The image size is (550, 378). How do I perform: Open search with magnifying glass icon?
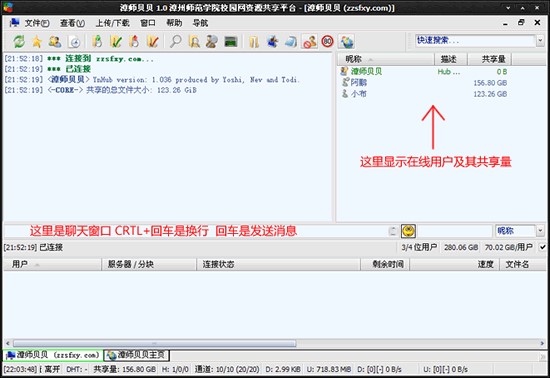(x=175, y=41)
